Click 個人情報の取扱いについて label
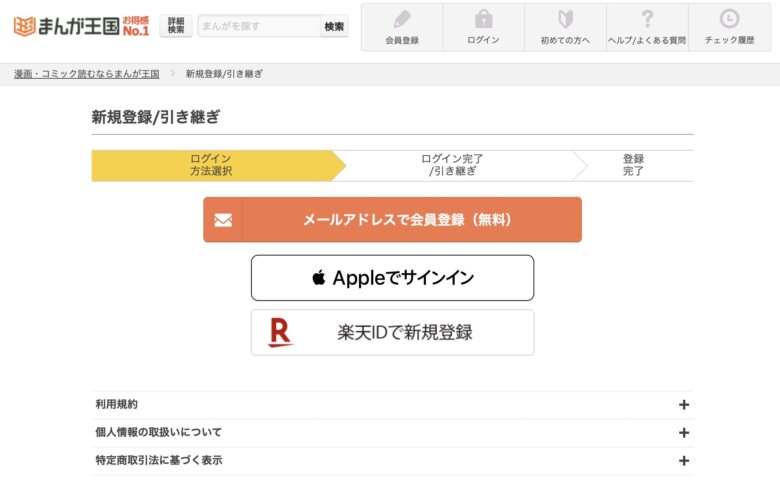The width and height of the screenshot is (780, 480). point(158,432)
